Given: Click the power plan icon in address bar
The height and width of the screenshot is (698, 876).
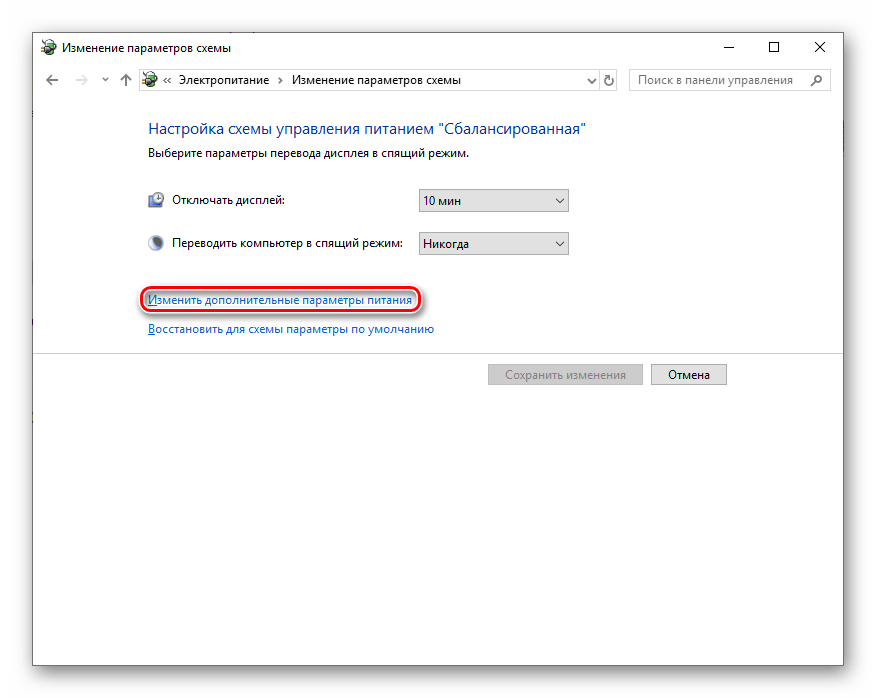Looking at the screenshot, I should 150,80.
